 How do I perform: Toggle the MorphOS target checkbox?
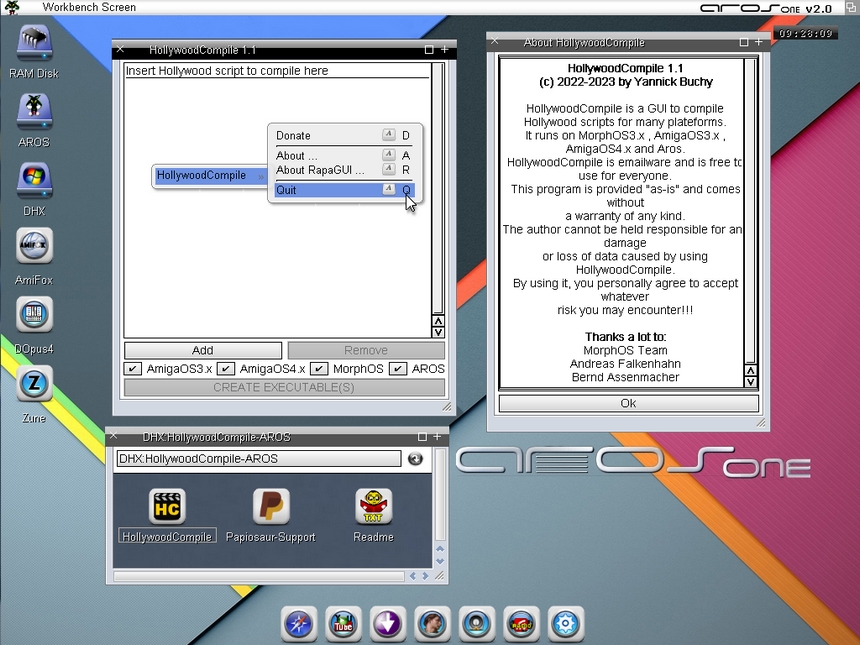[x=318, y=369]
